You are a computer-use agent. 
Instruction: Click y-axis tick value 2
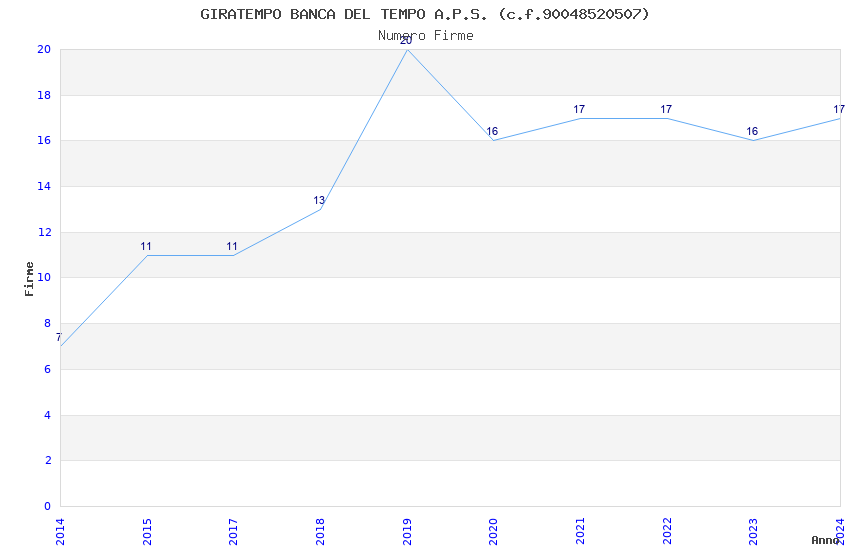point(48,461)
